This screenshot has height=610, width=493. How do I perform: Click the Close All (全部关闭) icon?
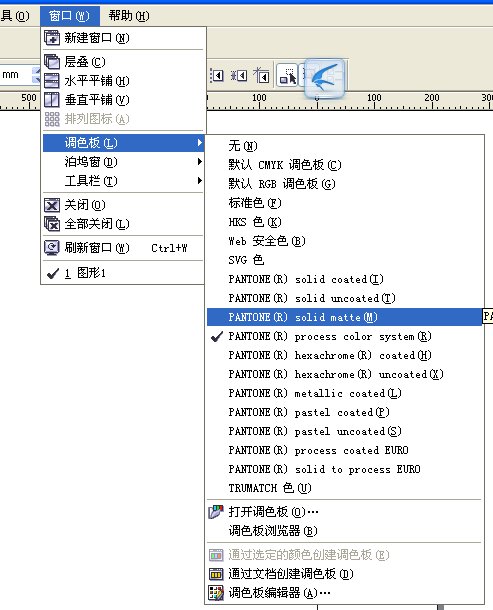[52, 224]
